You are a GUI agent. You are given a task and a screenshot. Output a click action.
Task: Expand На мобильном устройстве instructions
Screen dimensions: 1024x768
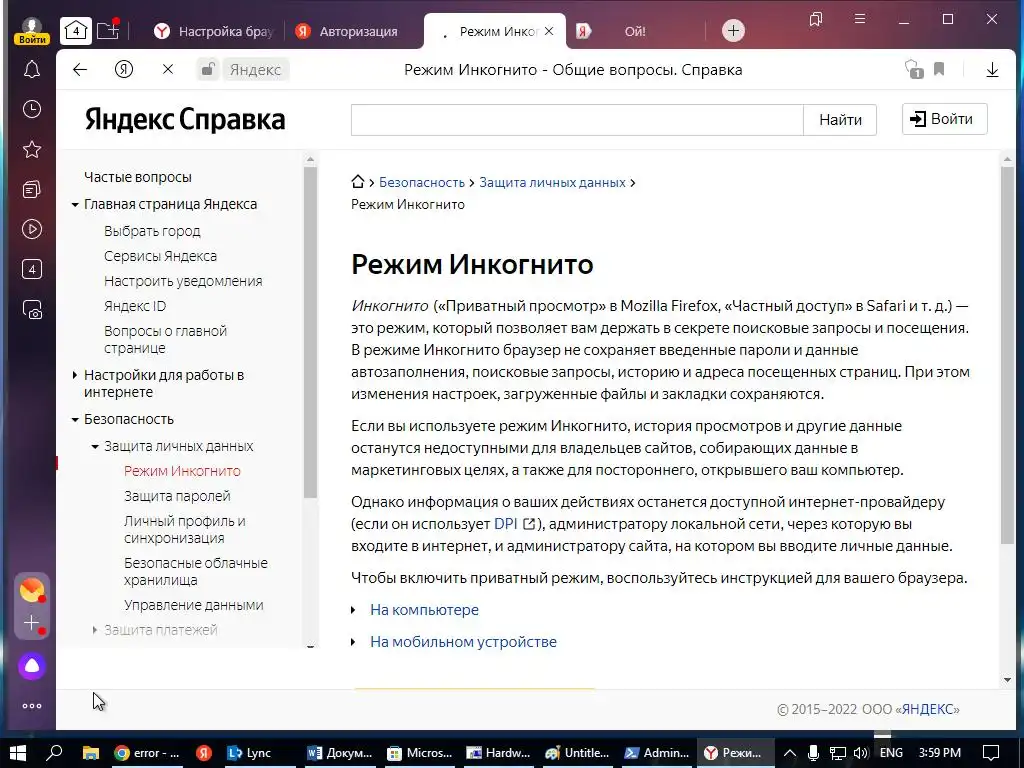point(463,641)
